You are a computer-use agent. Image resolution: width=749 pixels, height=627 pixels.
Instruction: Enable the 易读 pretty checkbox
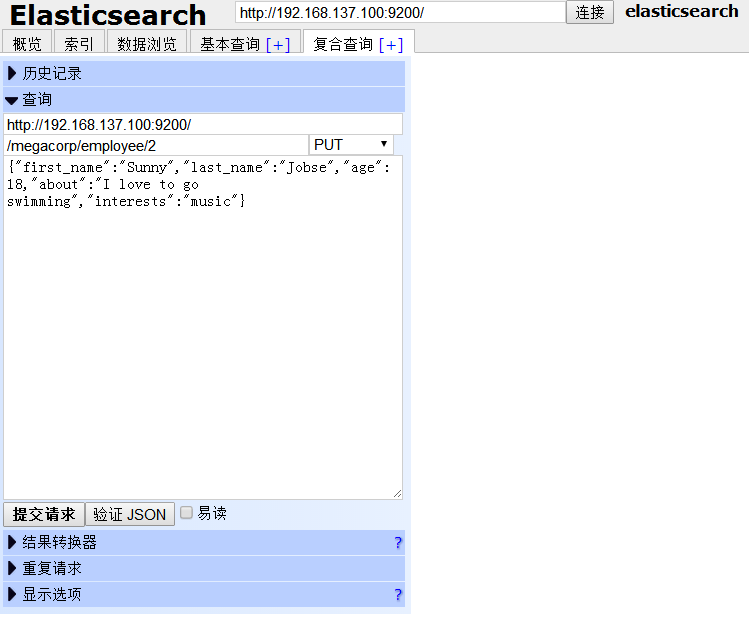point(186,513)
